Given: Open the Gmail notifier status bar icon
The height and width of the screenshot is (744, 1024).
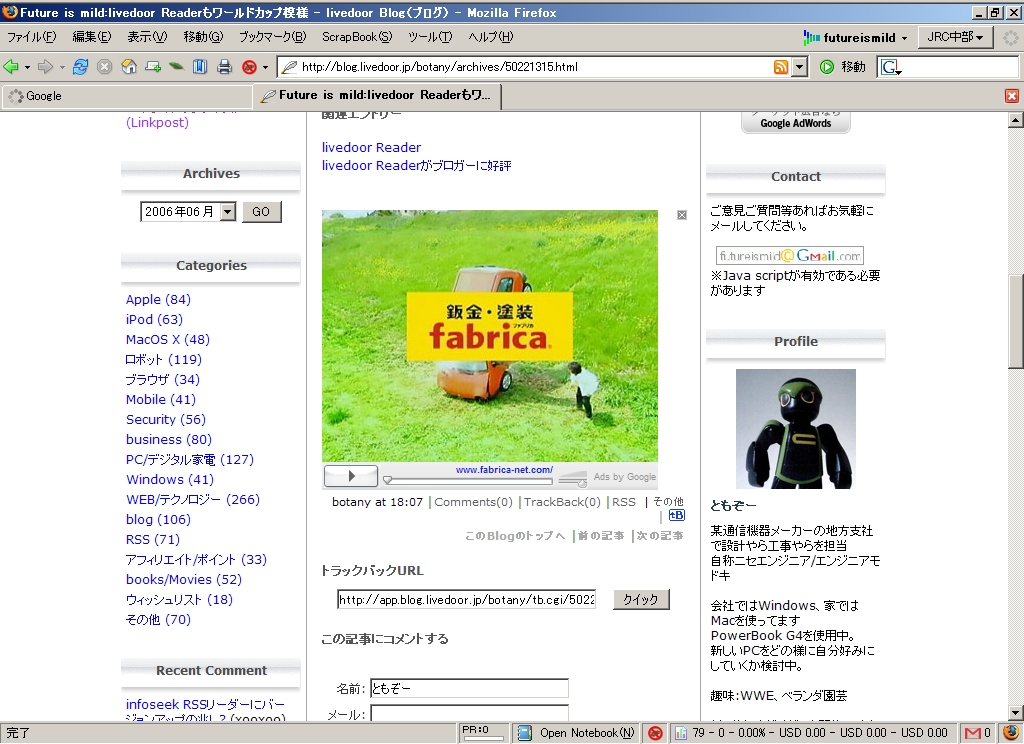Looking at the screenshot, I should click(972, 733).
